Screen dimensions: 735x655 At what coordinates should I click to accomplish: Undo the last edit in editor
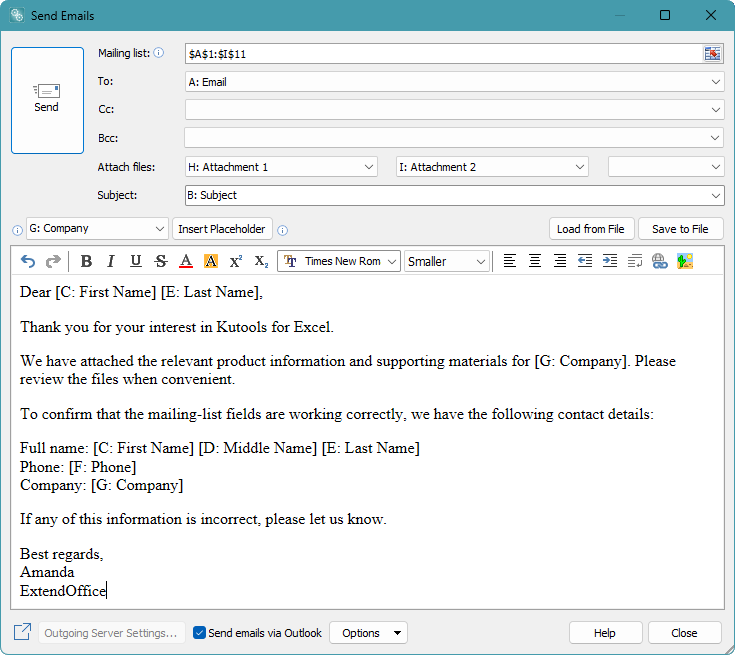click(28, 261)
